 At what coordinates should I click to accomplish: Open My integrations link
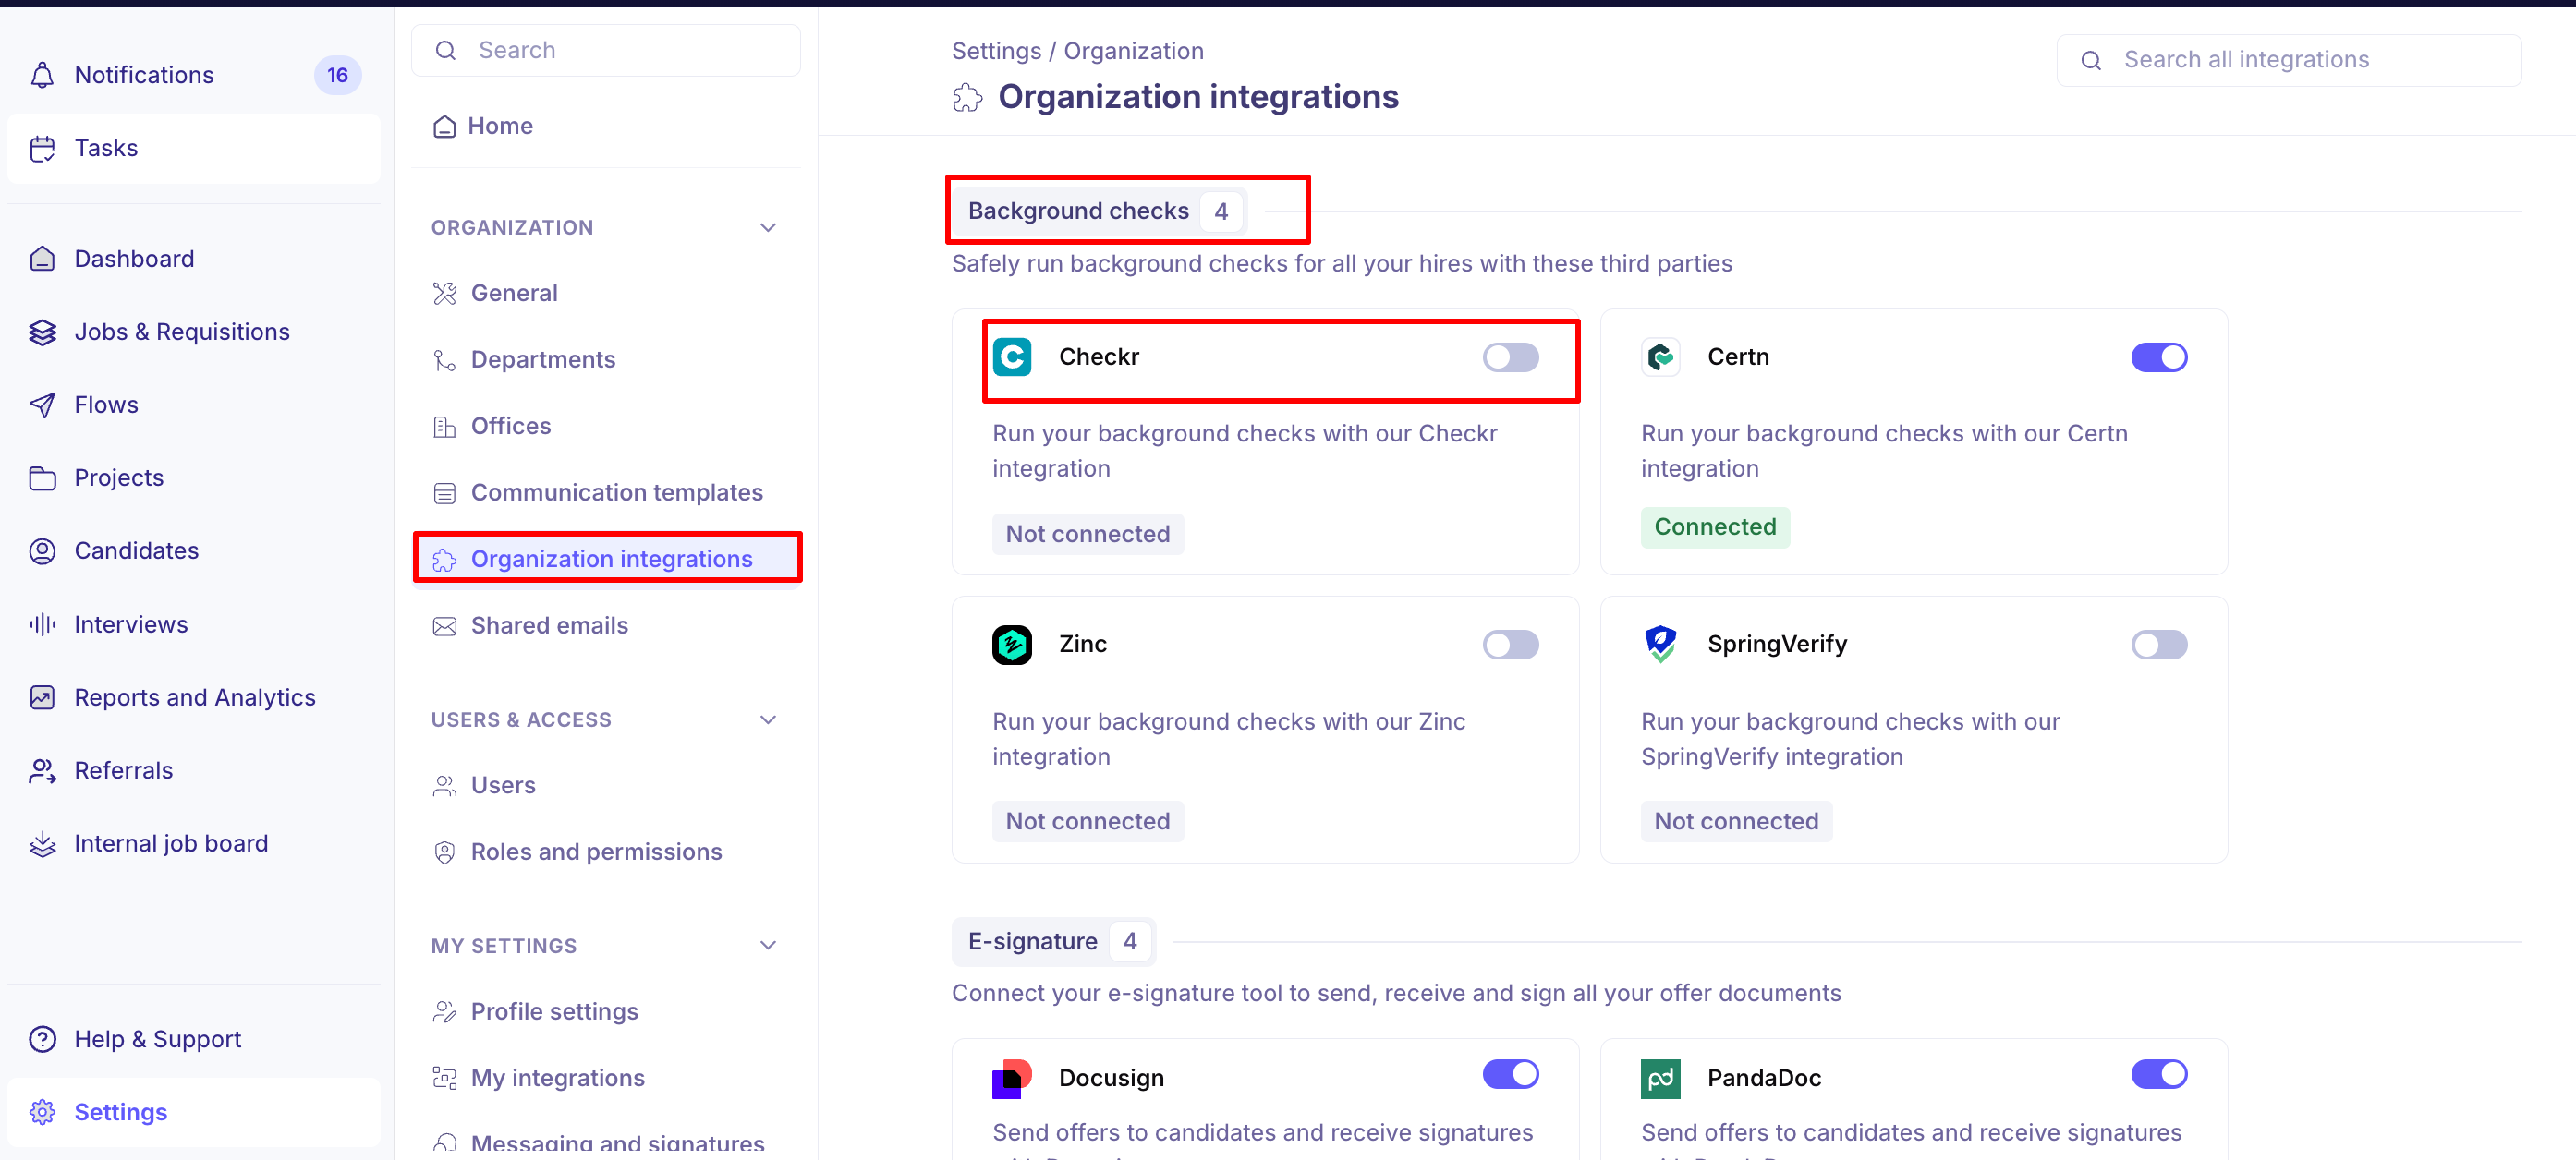(606, 1078)
